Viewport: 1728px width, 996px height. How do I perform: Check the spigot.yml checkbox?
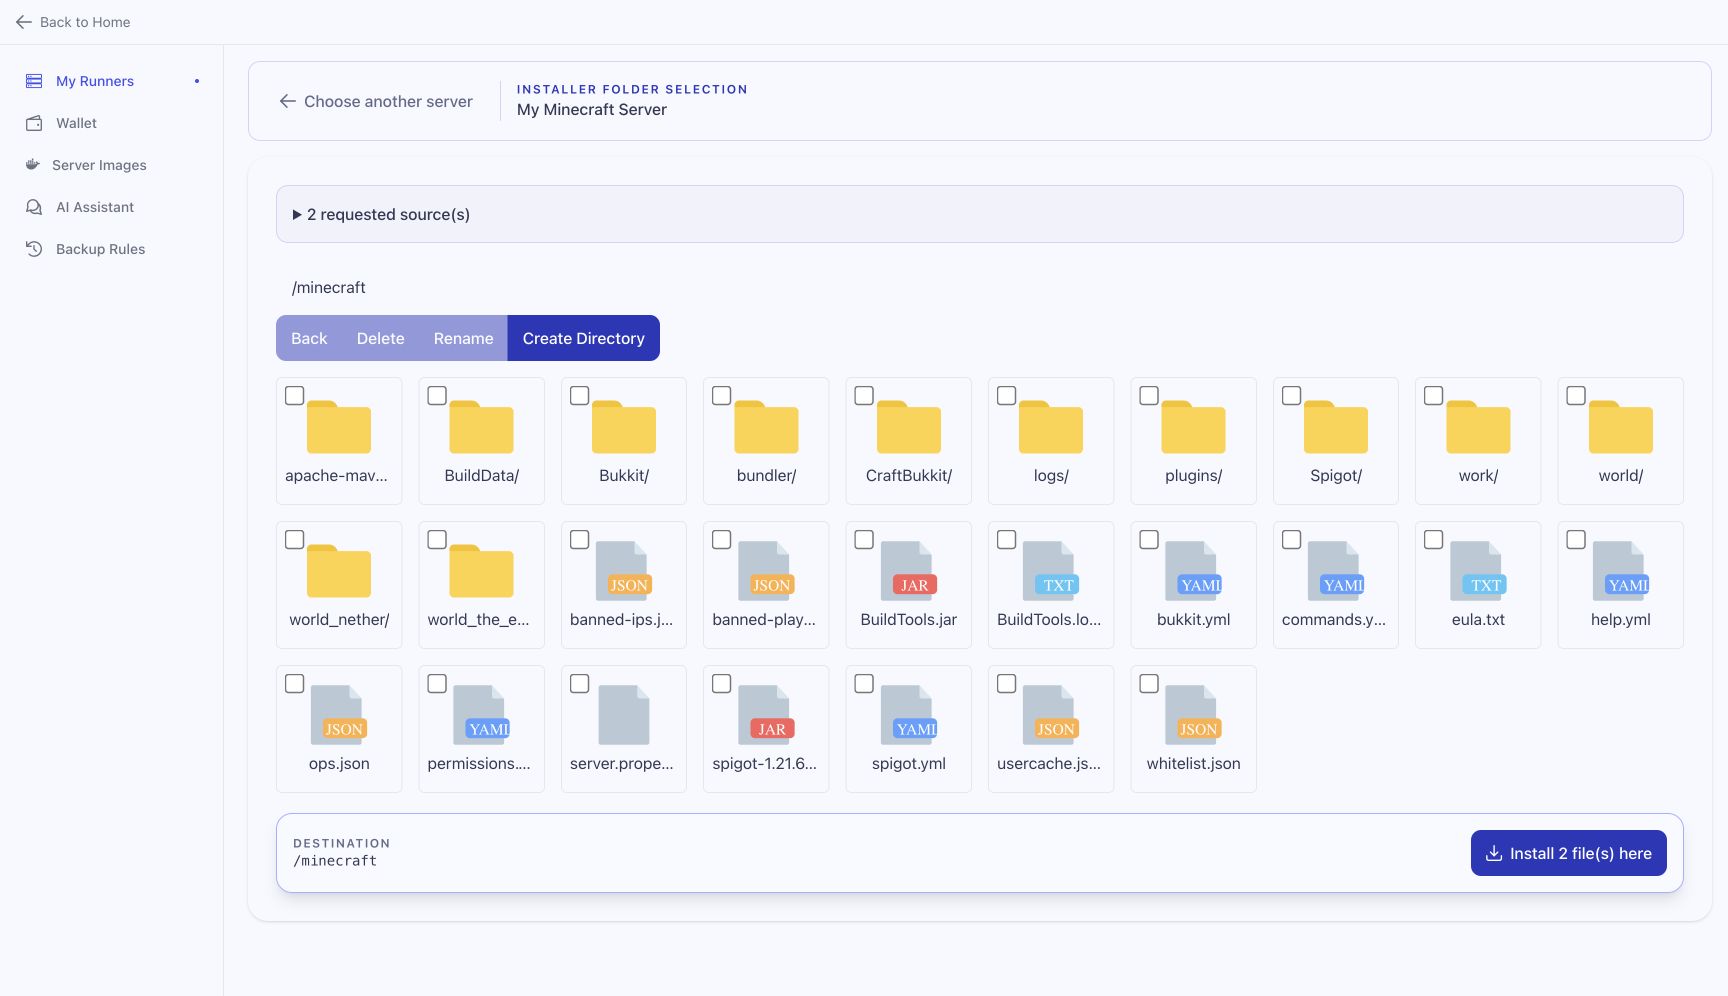pos(864,684)
